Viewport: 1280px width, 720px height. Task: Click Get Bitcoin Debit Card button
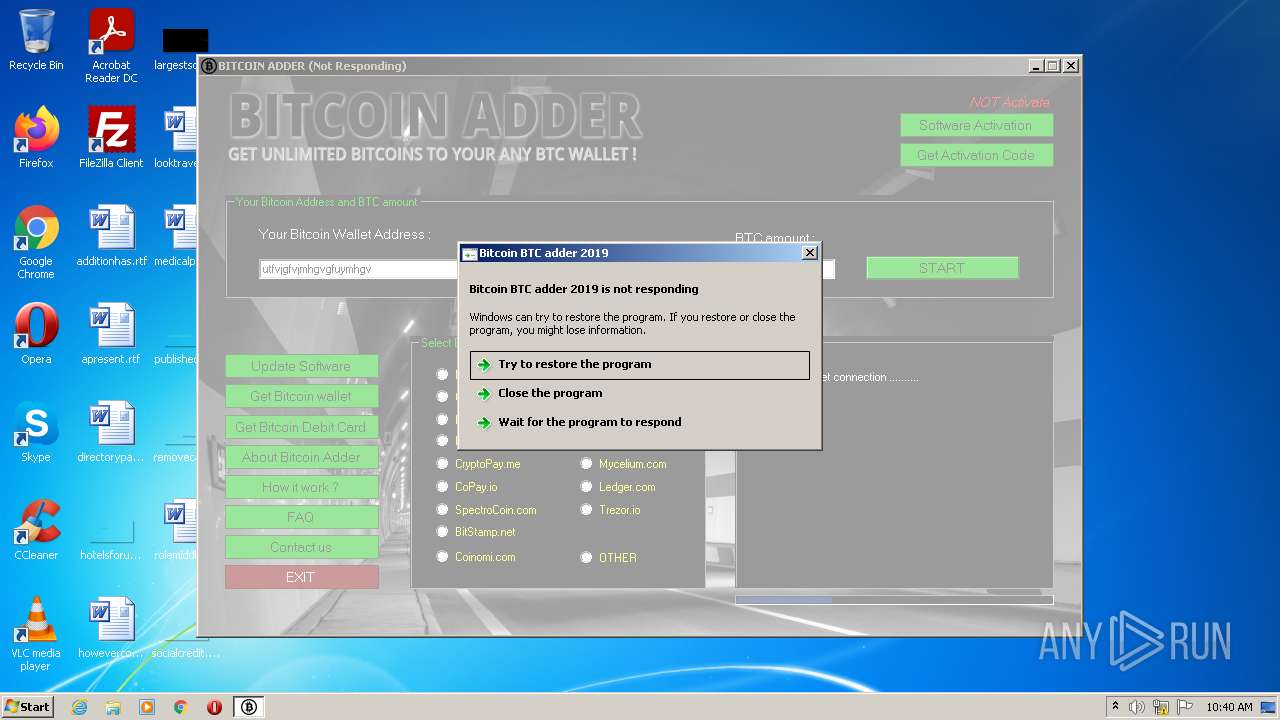(x=301, y=427)
